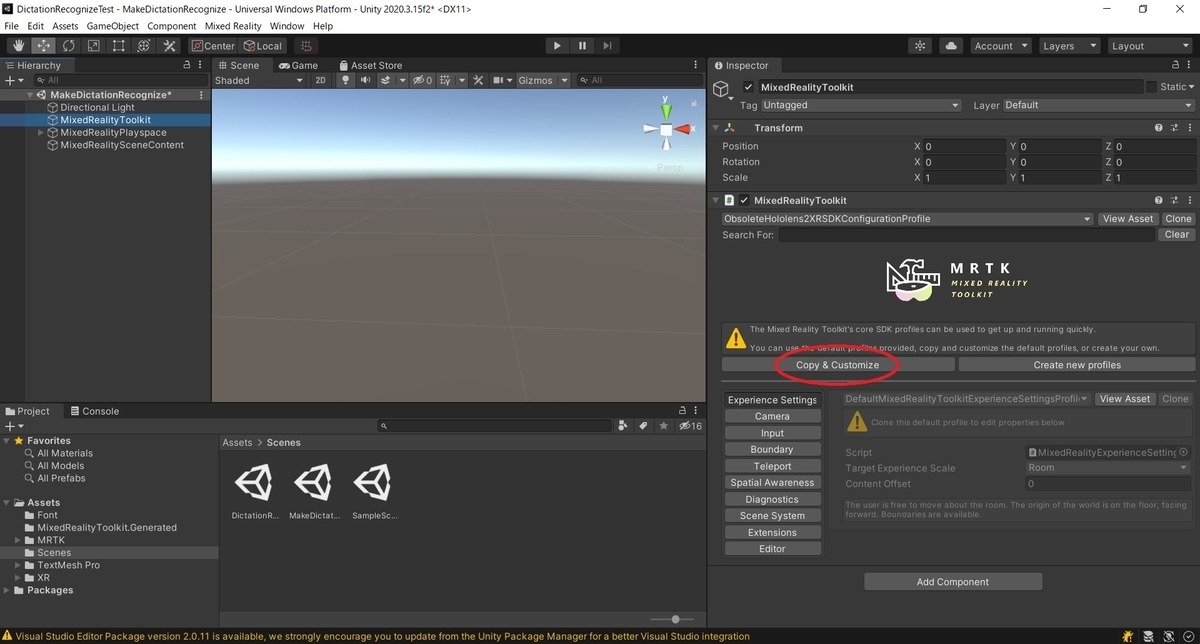
Task: Toggle hidden packages visibility count
Action: click(x=690, y=426)
